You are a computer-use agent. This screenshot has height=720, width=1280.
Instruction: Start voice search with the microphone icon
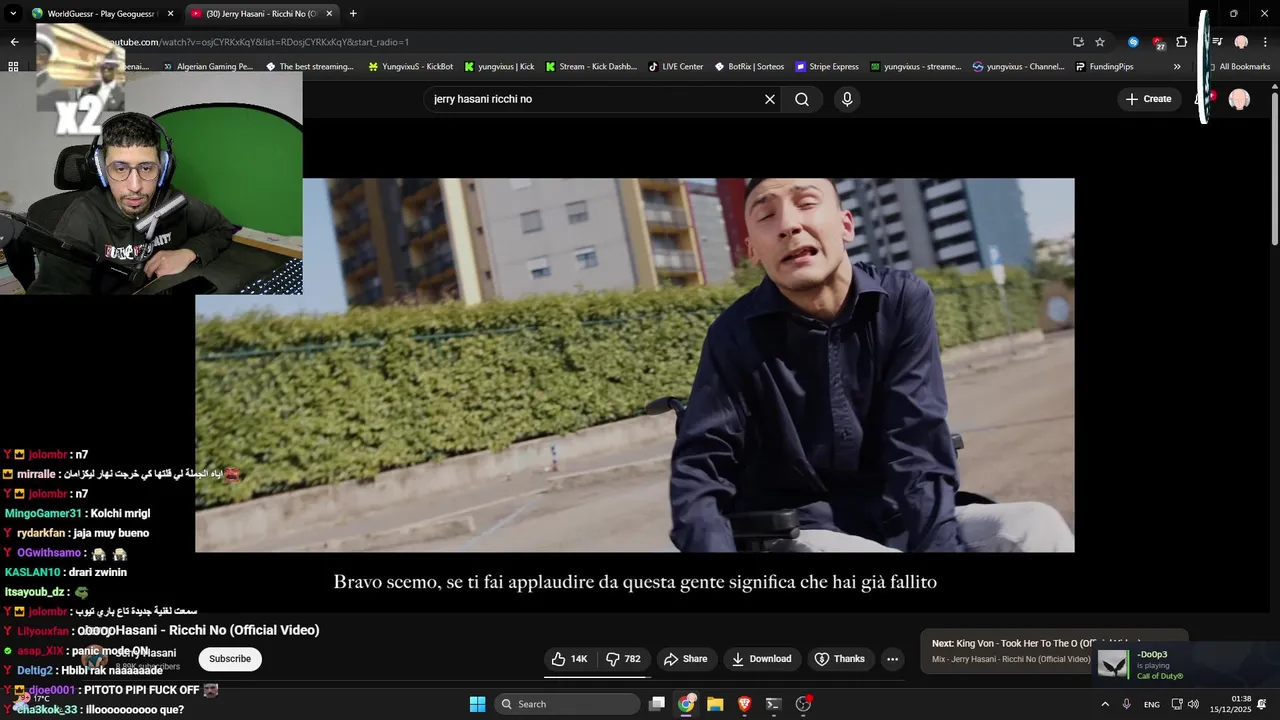pos(847,99)
